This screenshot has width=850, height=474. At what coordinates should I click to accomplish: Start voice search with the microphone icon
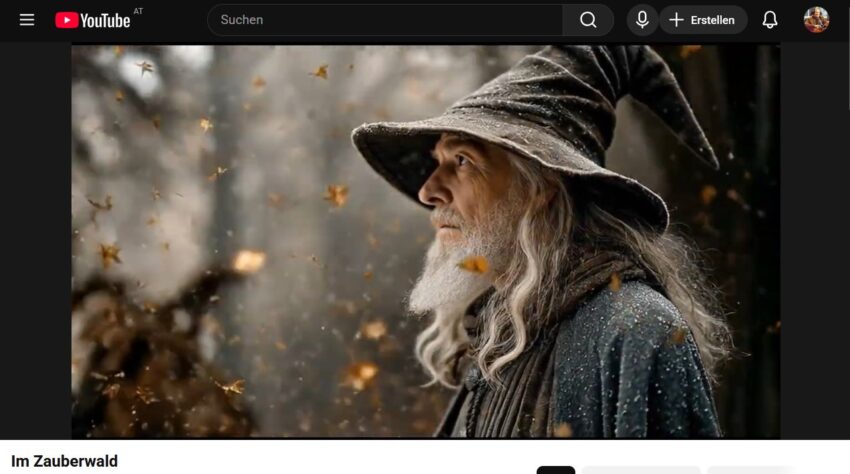pyautogui.click(x=642, y=20)
